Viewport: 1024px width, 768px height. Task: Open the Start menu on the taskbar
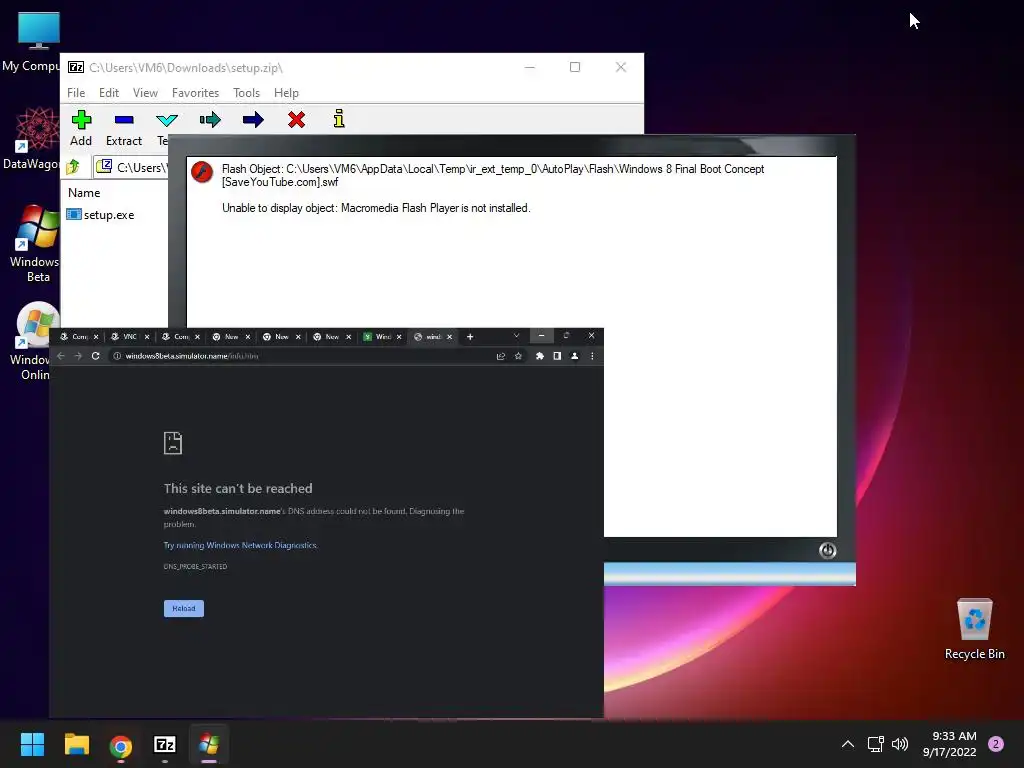[x=32, y=744]
